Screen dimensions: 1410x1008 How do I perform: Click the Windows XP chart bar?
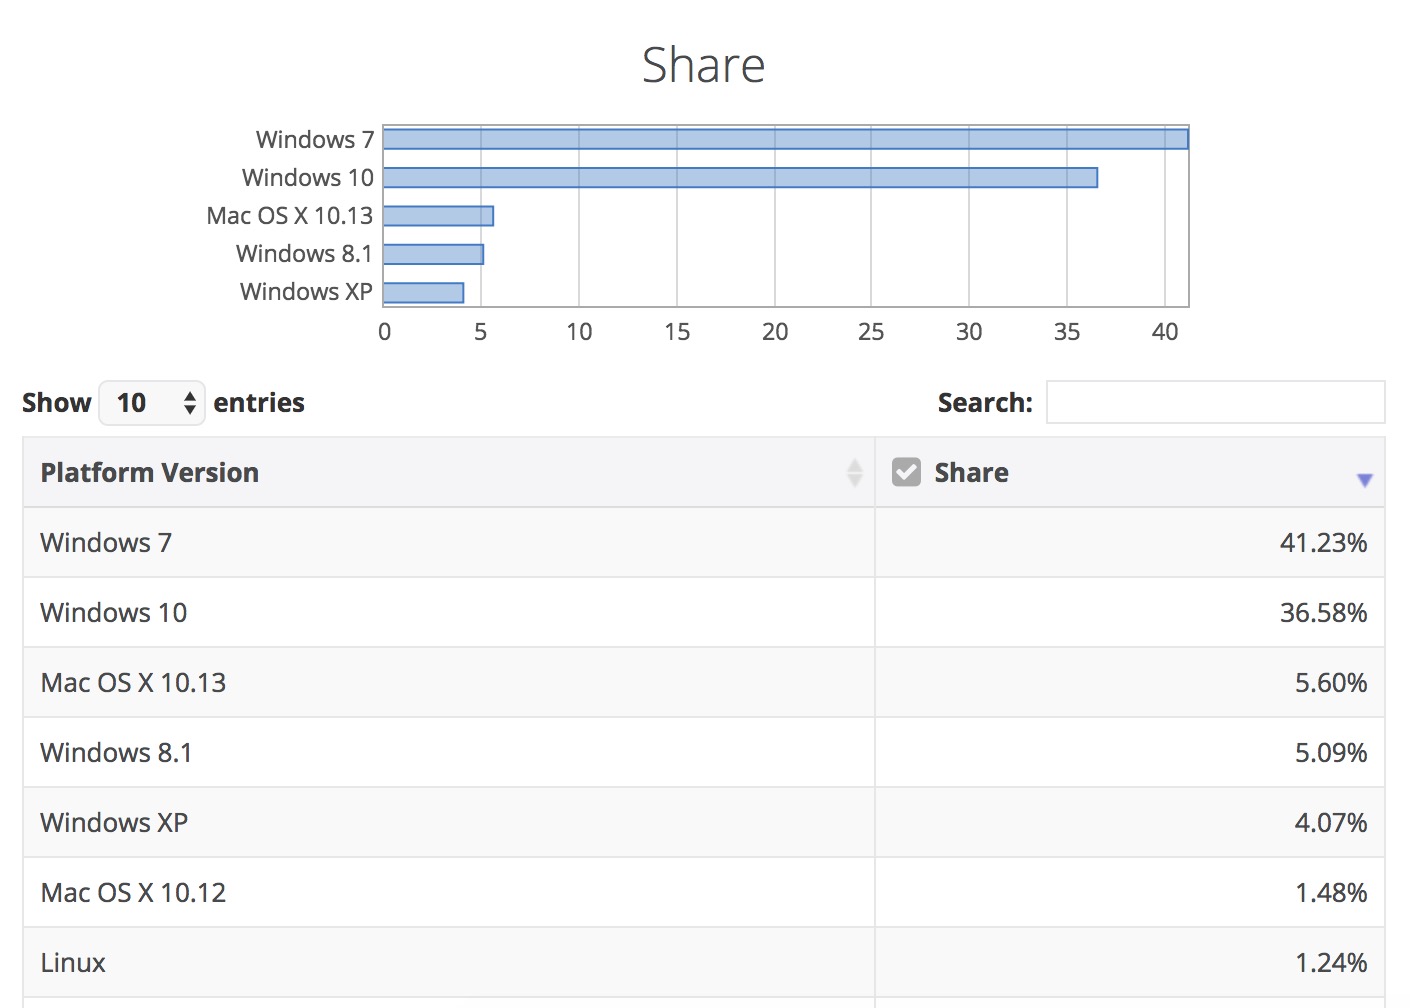point(423,292)
